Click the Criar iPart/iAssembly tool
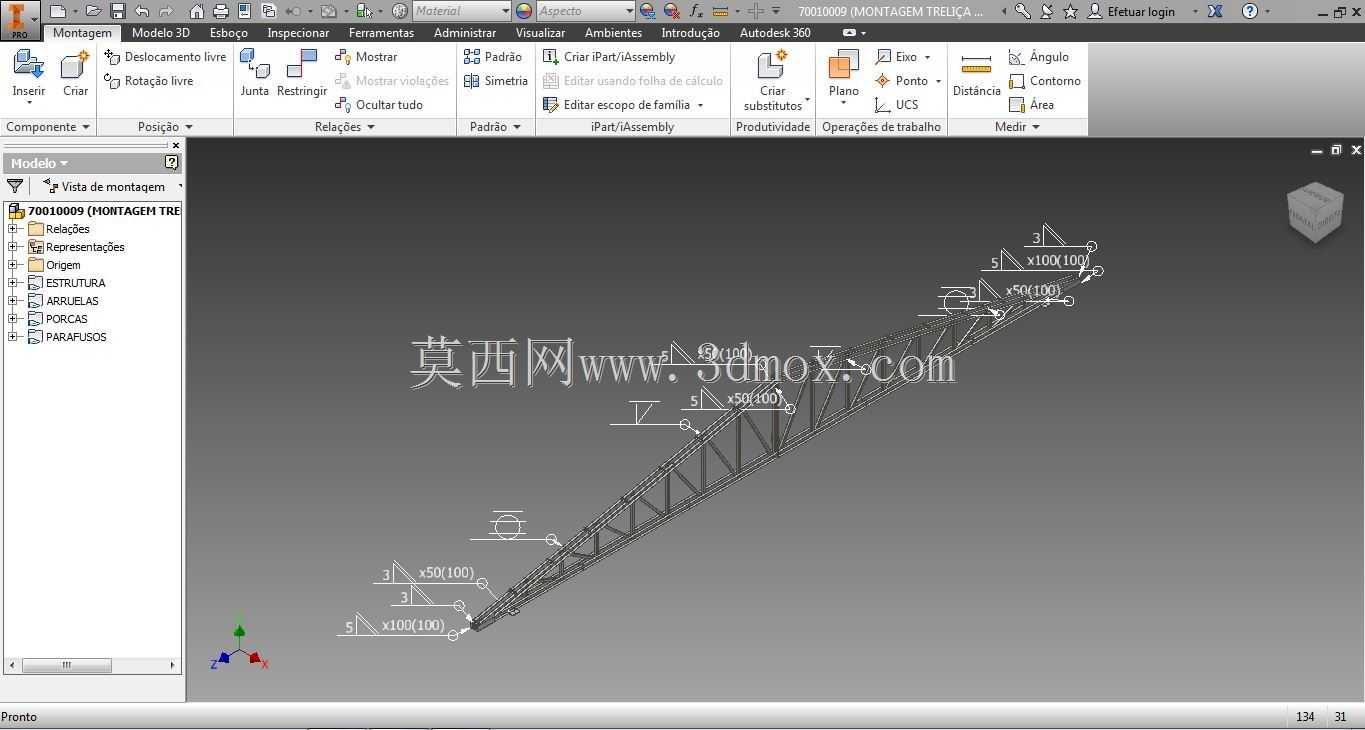Viewport: 1365px width, 730px height. pos(609,57)
